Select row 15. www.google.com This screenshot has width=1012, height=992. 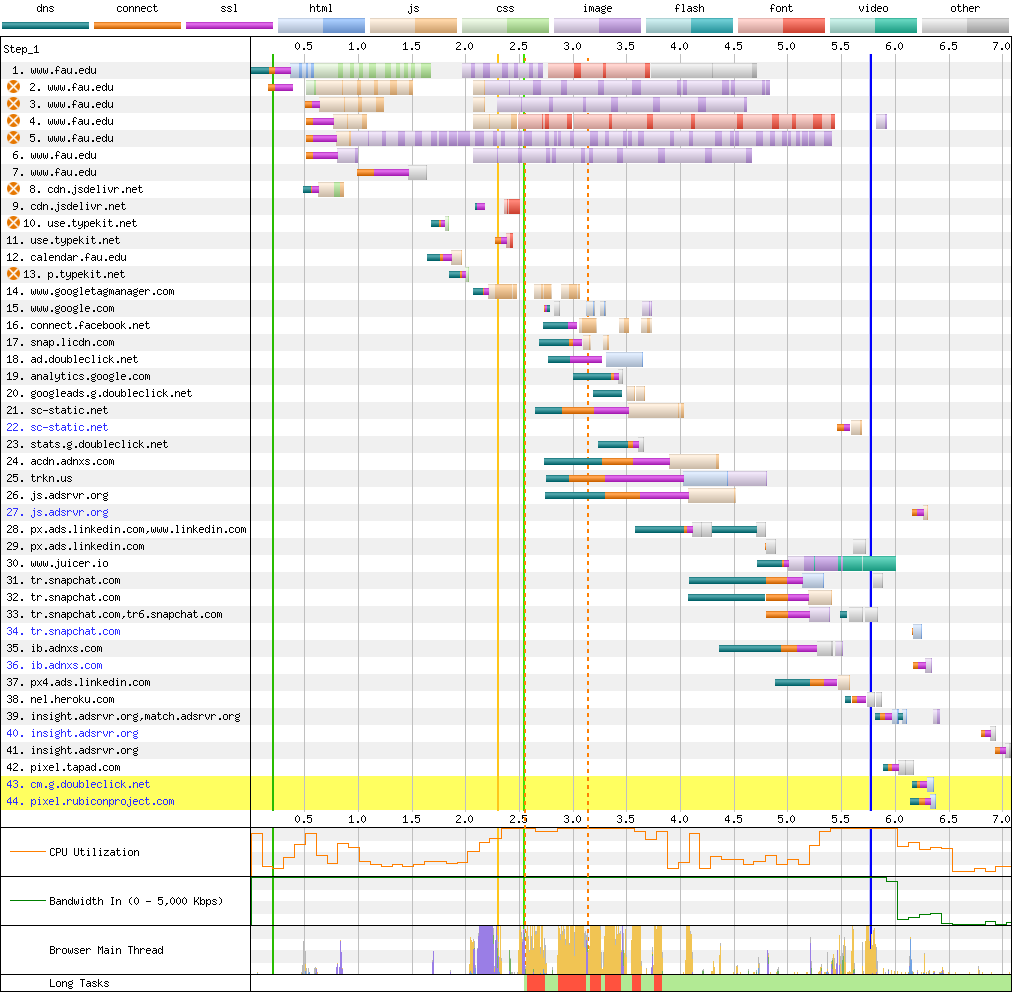pyautogui.click(x=60, y=308)
